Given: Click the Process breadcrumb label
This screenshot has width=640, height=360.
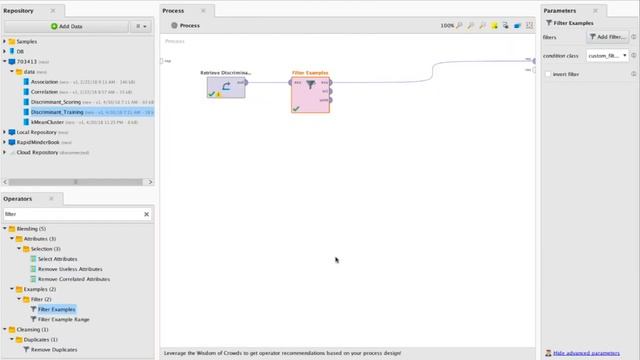Looking at the screenshot, I should pos(190,25).
